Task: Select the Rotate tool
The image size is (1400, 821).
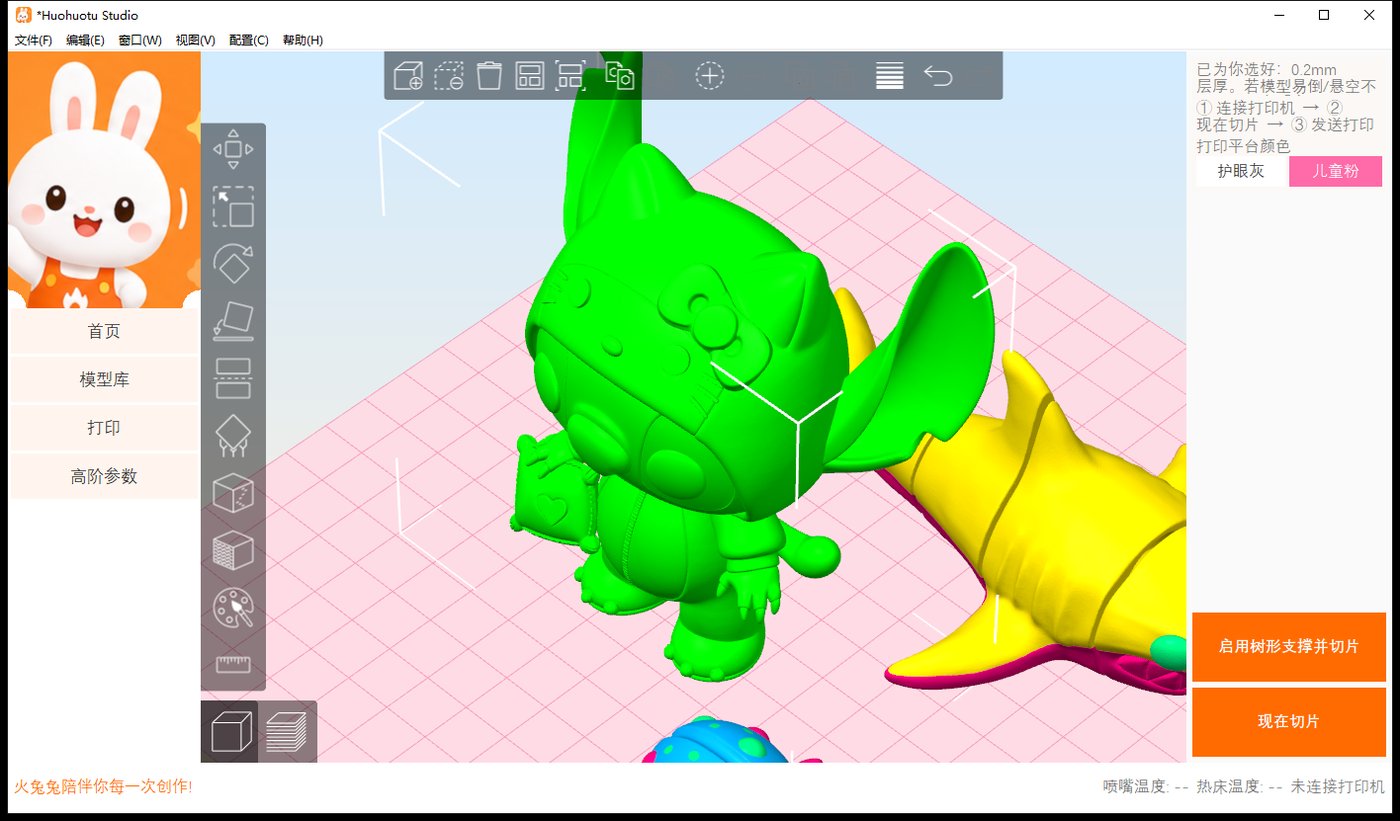Action: pyautogui.click(x=233, y=264)
